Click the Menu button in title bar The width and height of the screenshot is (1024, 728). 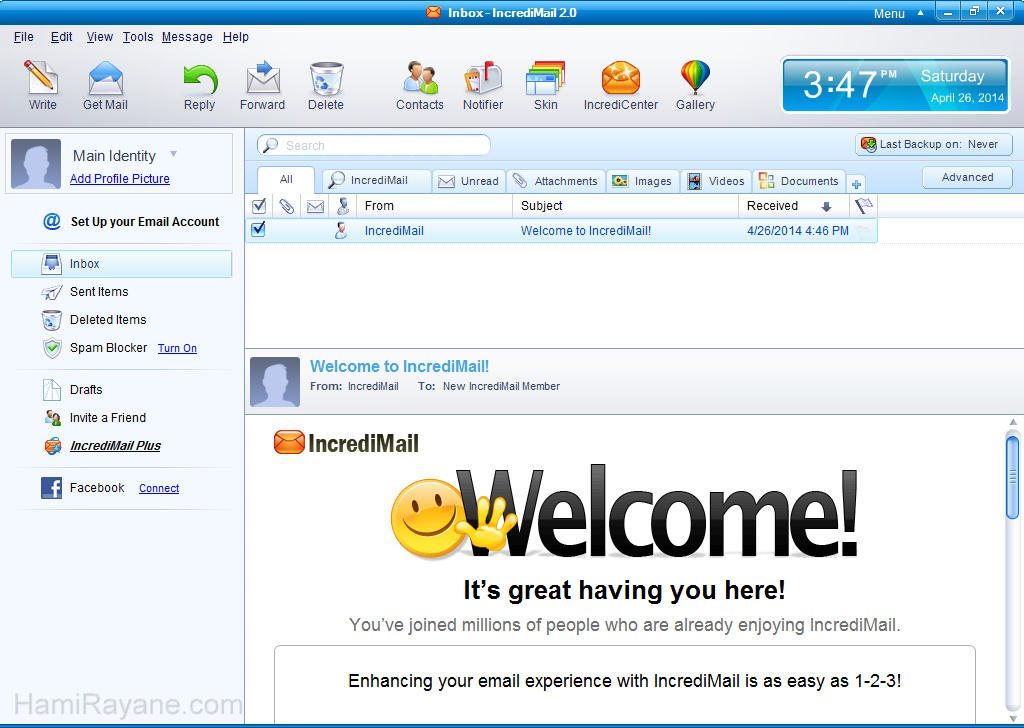pyautogui.click(x=889, y=13)
